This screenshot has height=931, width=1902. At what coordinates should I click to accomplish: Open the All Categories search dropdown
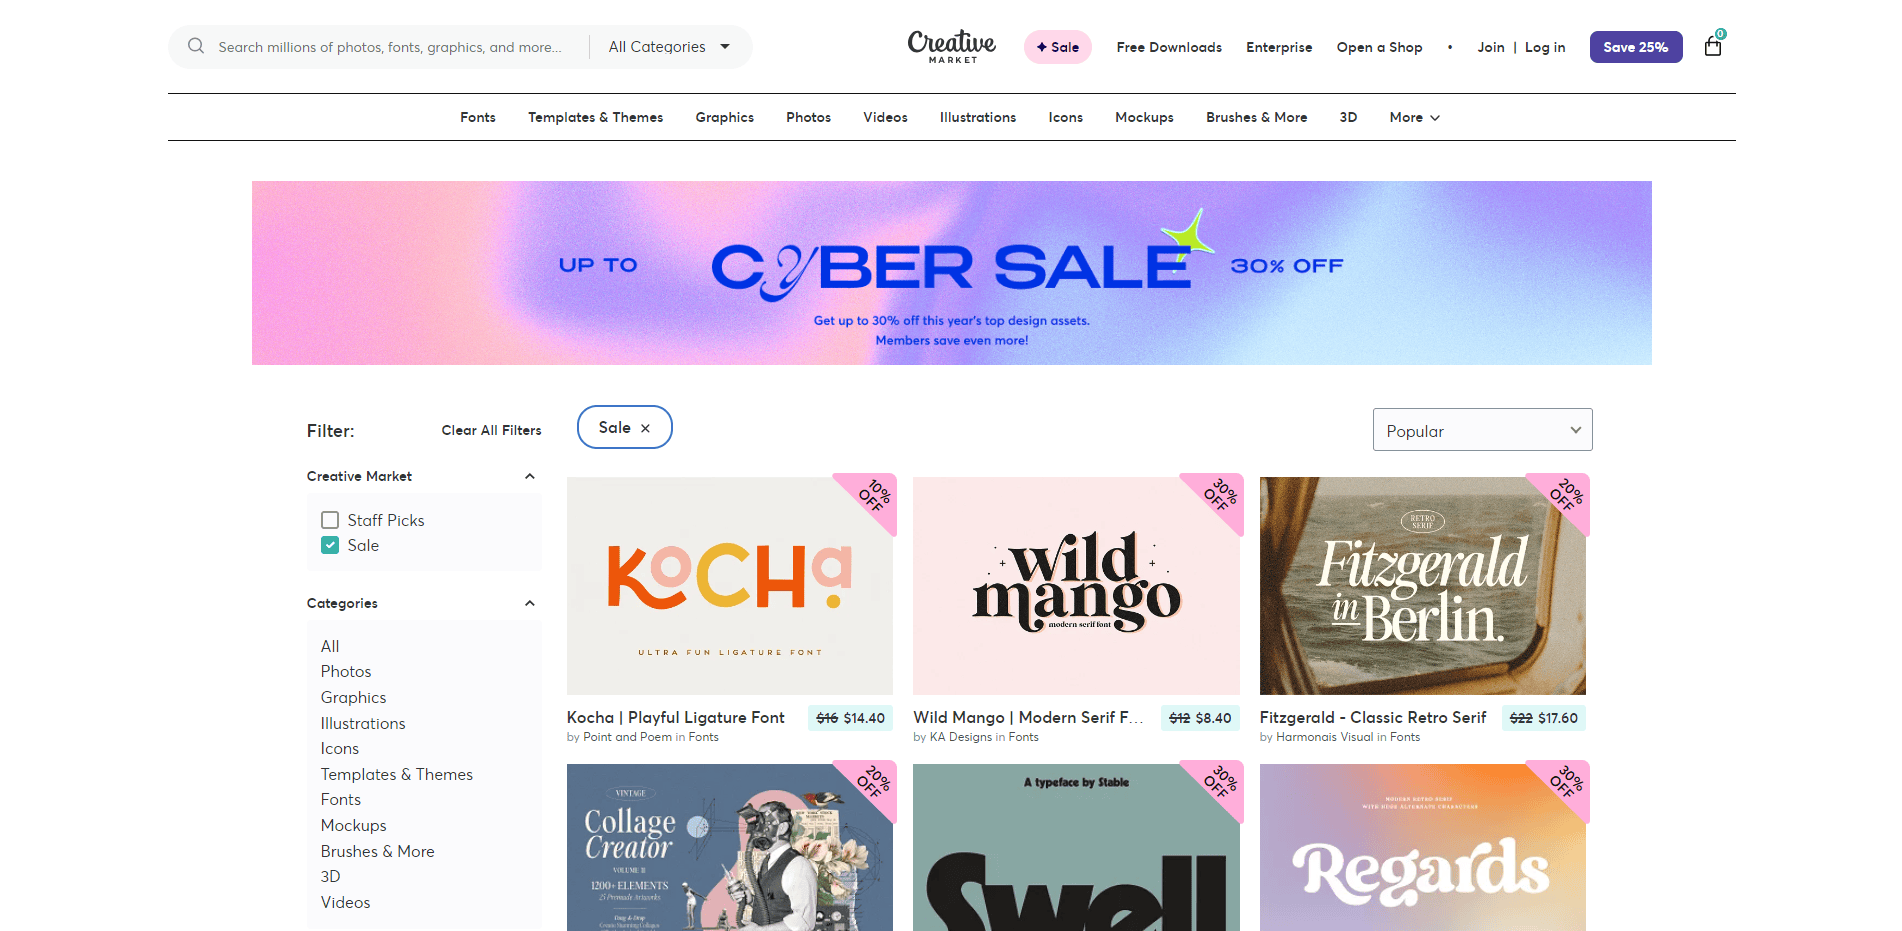[669, 47]
